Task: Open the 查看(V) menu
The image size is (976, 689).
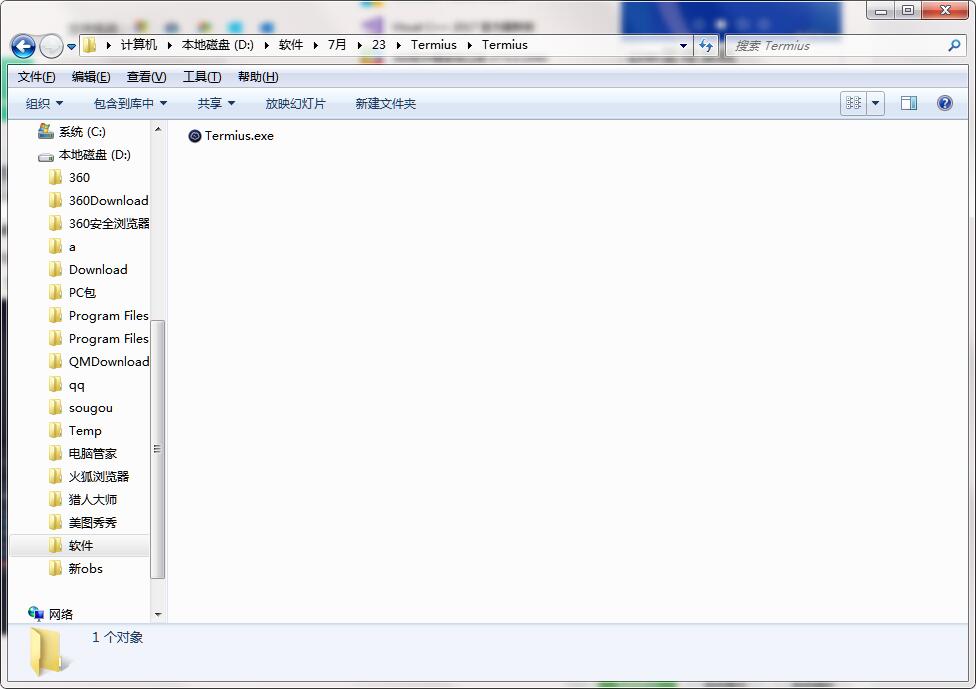Action: [x=146, y=77]
